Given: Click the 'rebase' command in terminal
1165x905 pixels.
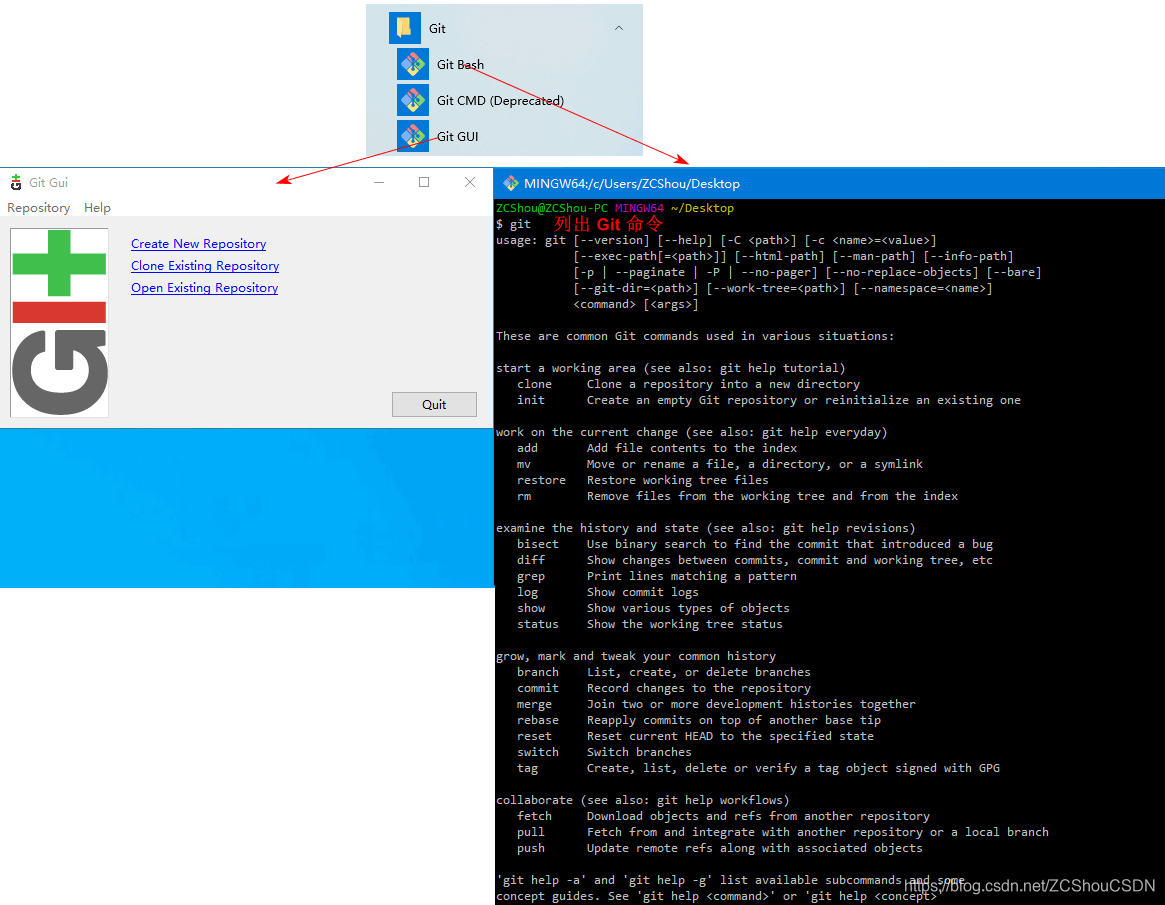Looking at the screenshot, I should pyautogui.click(x=538, y=720).
